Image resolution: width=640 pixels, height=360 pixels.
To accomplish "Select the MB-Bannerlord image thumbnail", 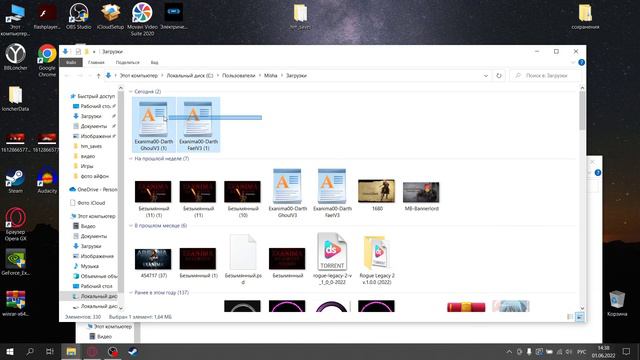I will click(421, 195).
